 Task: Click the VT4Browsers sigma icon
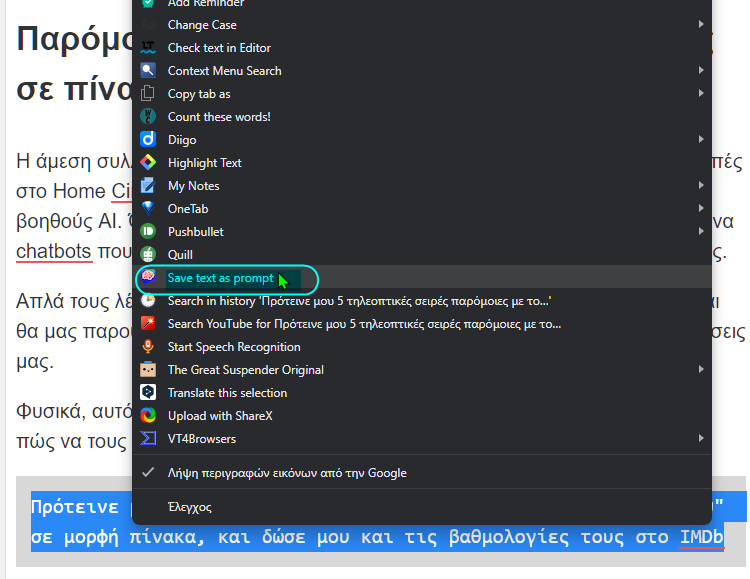(x=148, y=438)
